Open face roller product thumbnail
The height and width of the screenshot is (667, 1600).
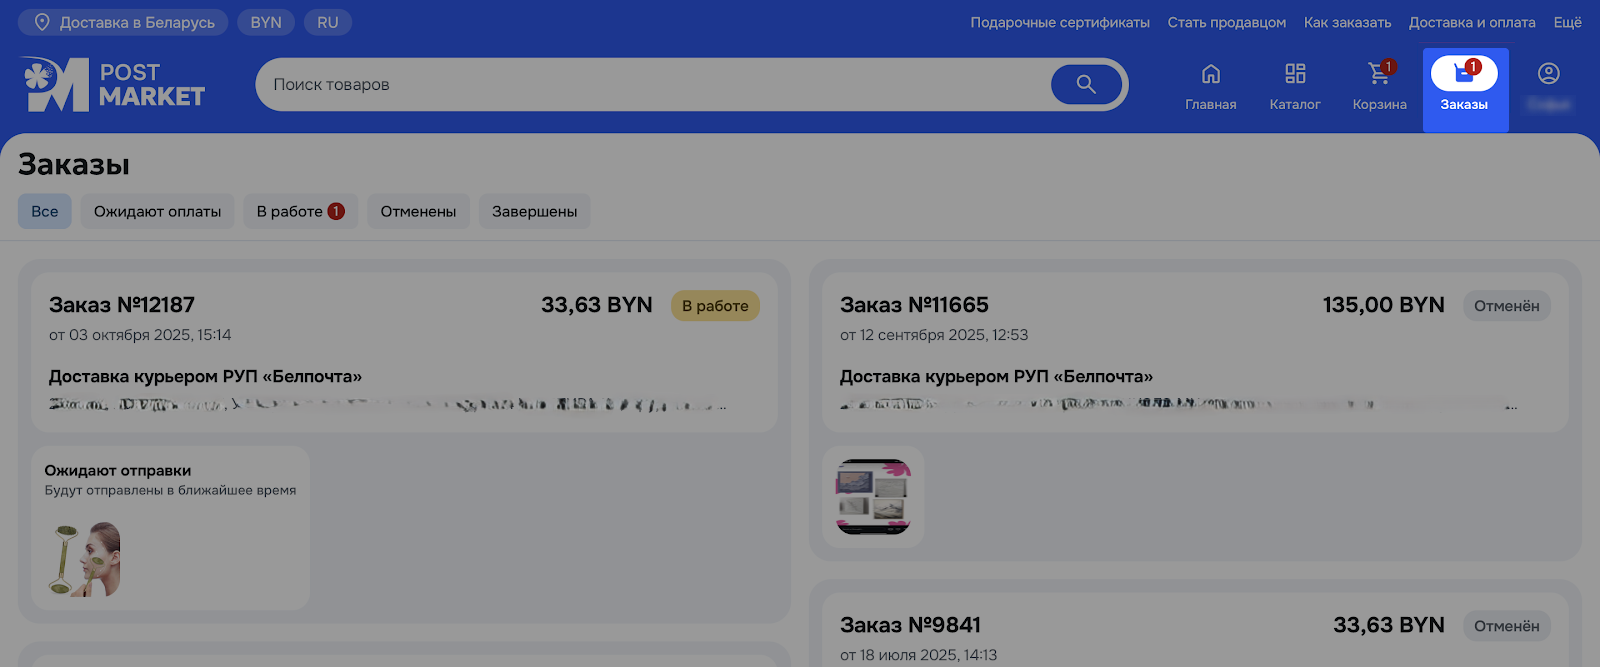[85, 559]
